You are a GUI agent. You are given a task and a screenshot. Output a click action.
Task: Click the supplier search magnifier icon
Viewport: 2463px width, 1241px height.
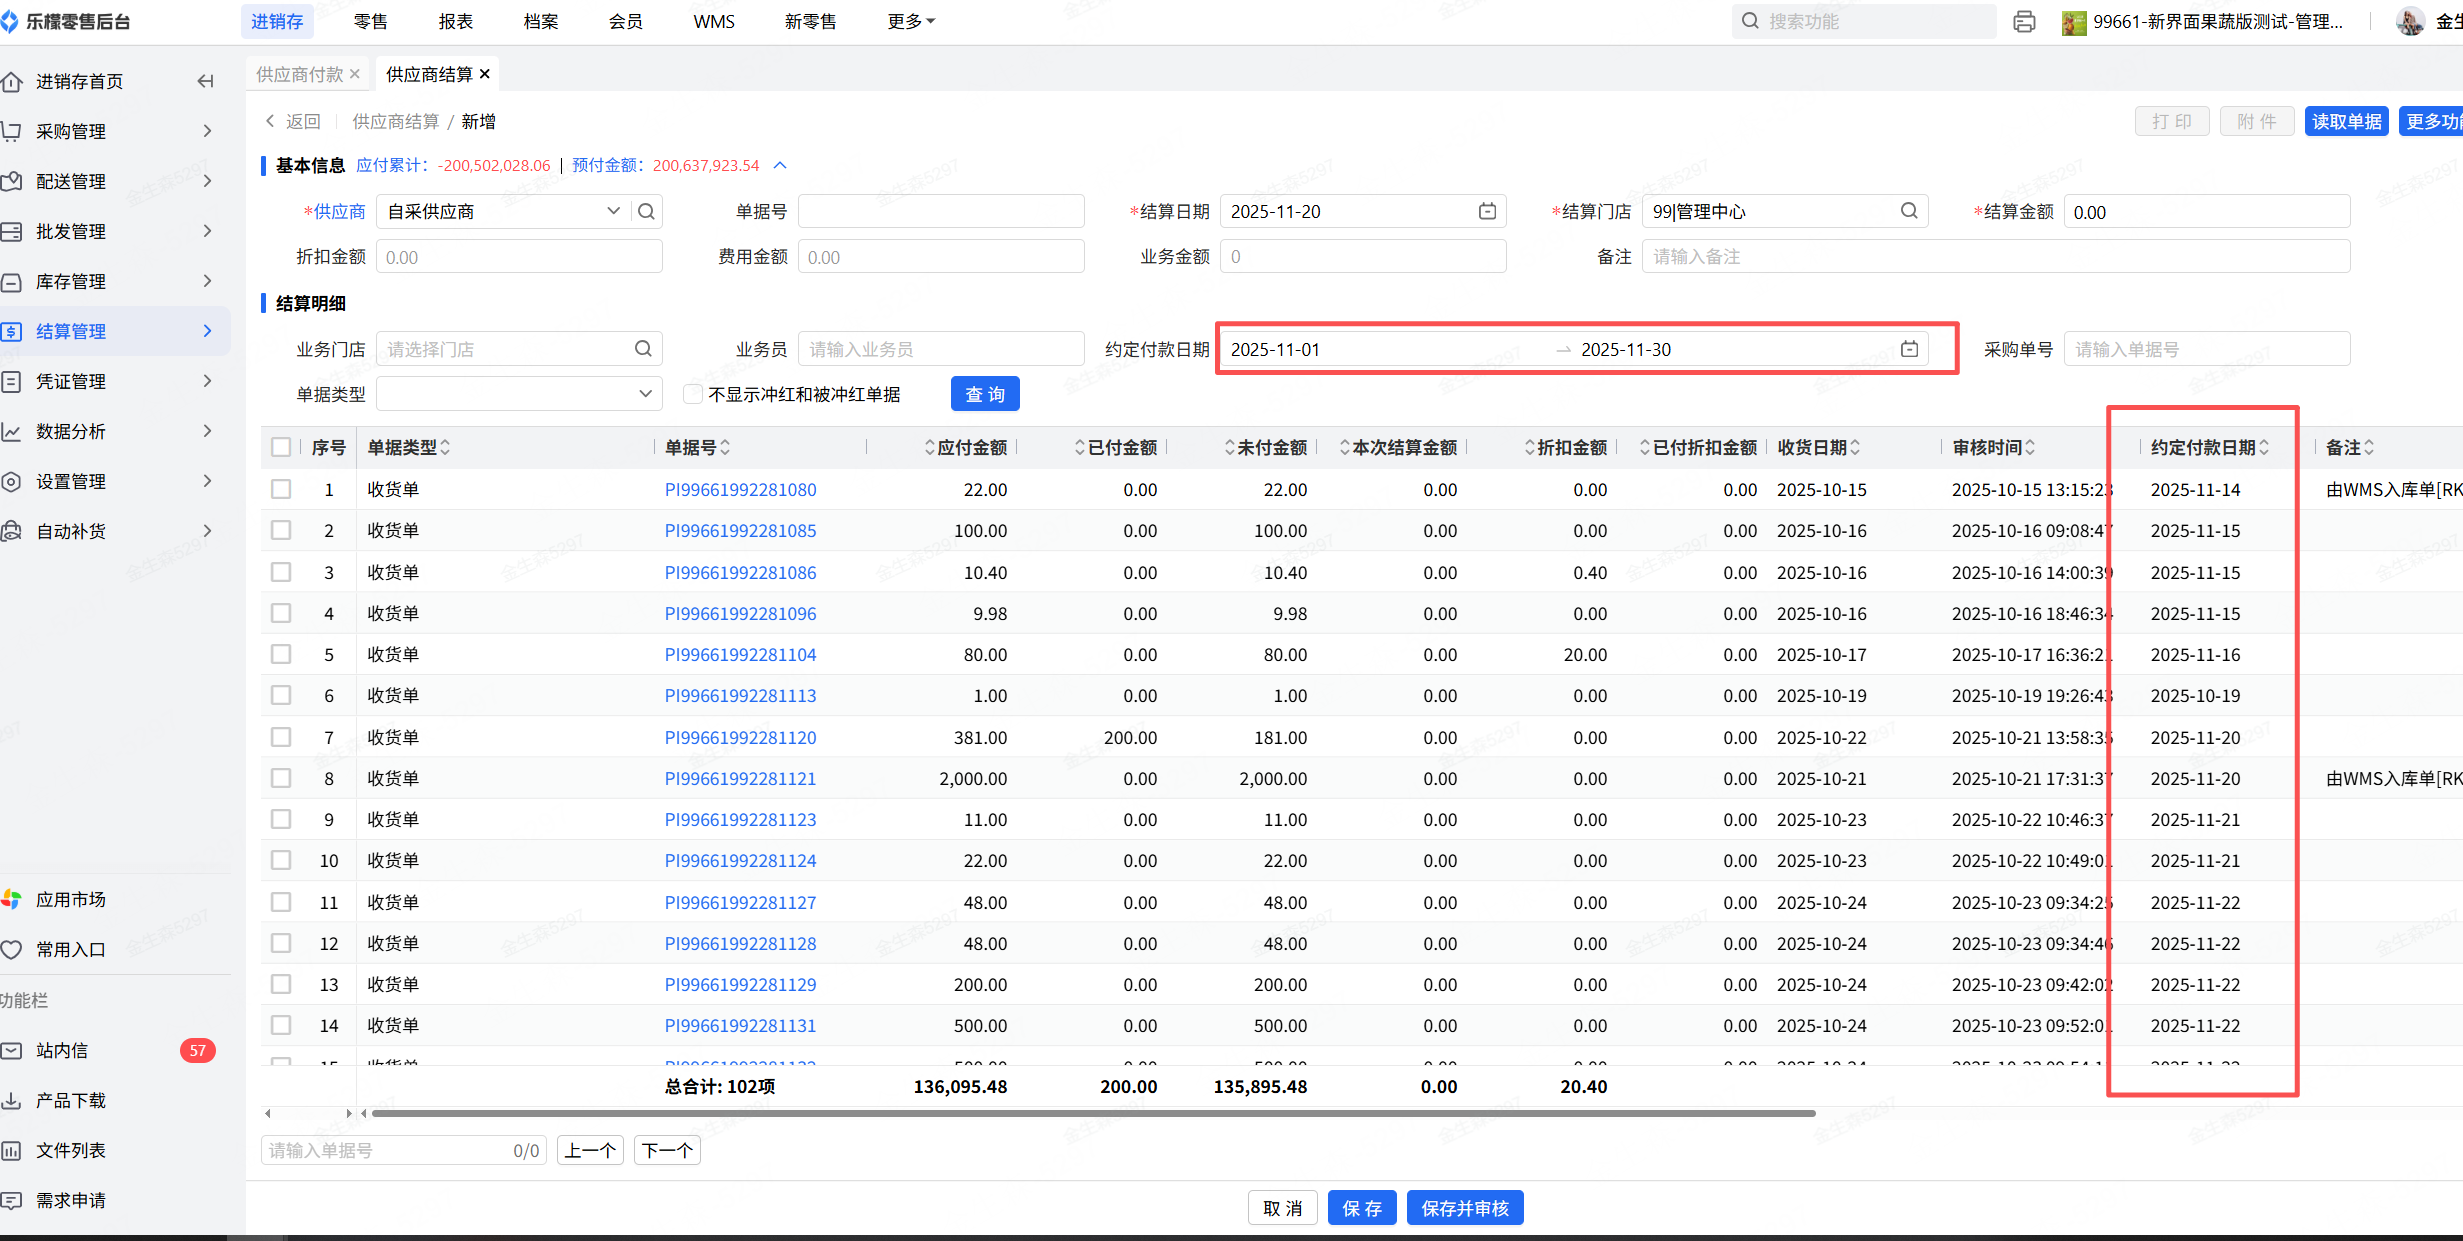click(647, 211)
